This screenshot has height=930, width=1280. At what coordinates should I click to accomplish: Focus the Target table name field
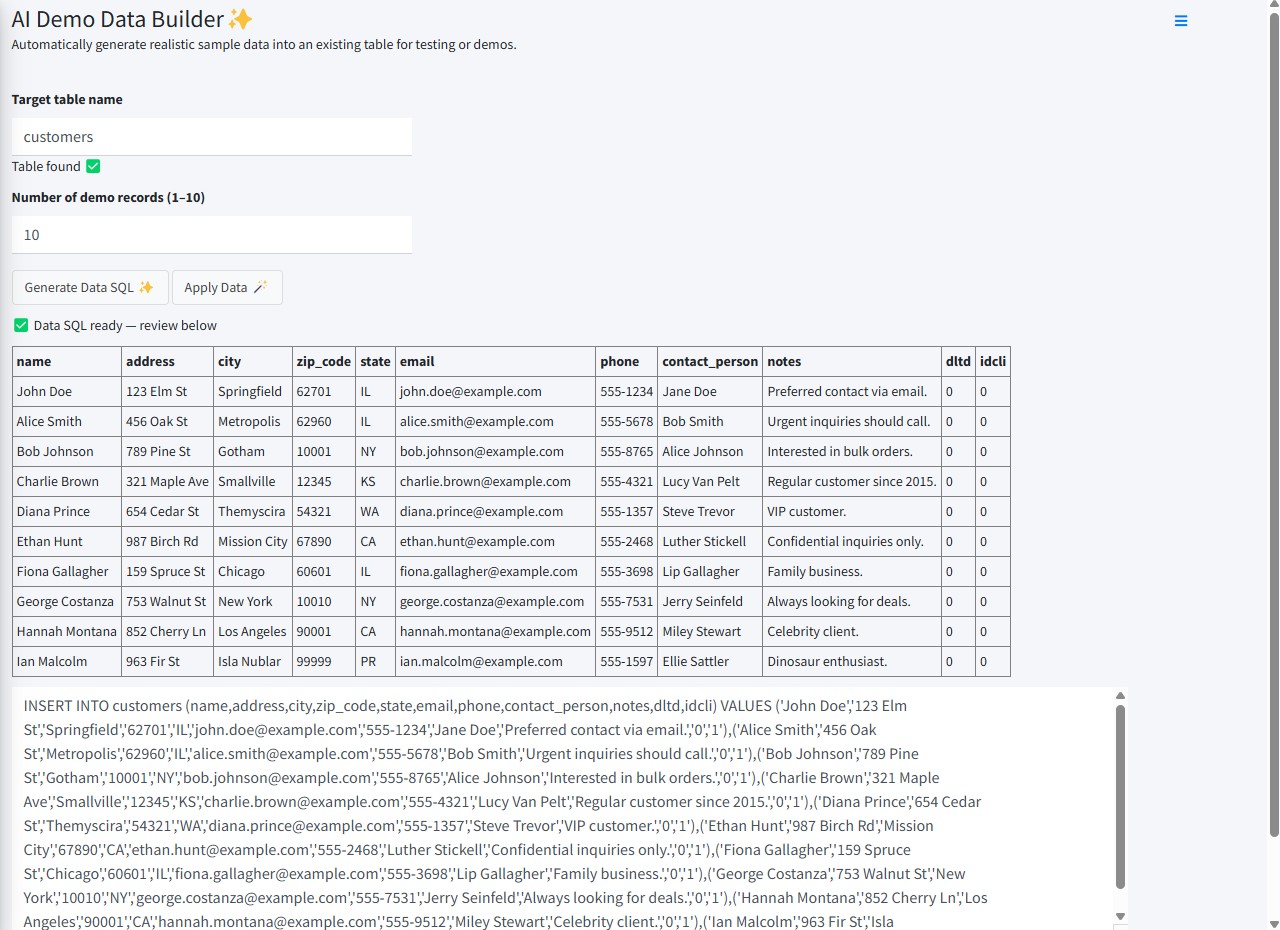[x=211, y=137]
